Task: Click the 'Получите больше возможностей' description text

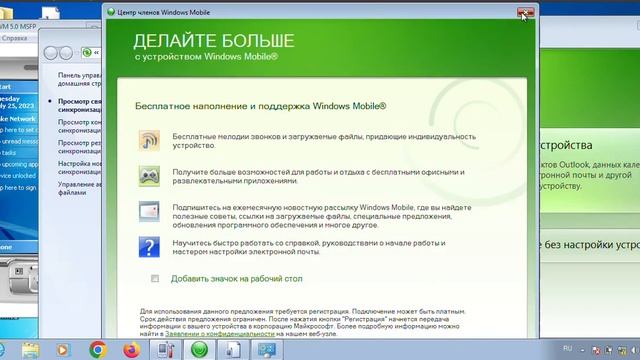Action: pyautogui.click(x=318, y=176)
